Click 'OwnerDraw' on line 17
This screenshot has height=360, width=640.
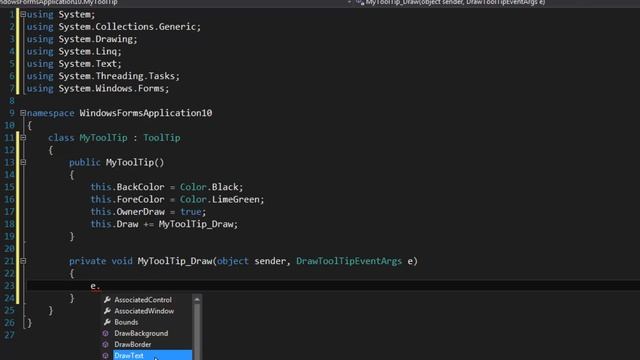140,212
